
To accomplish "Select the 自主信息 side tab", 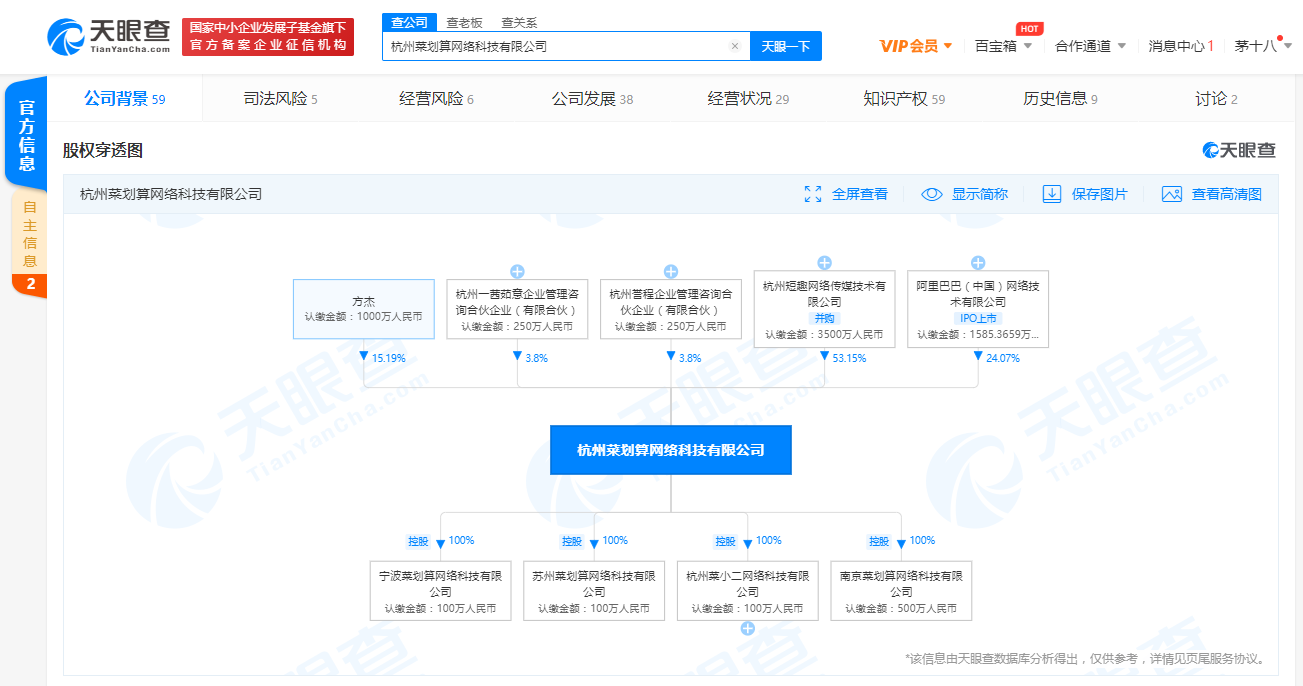I will 30,235.
